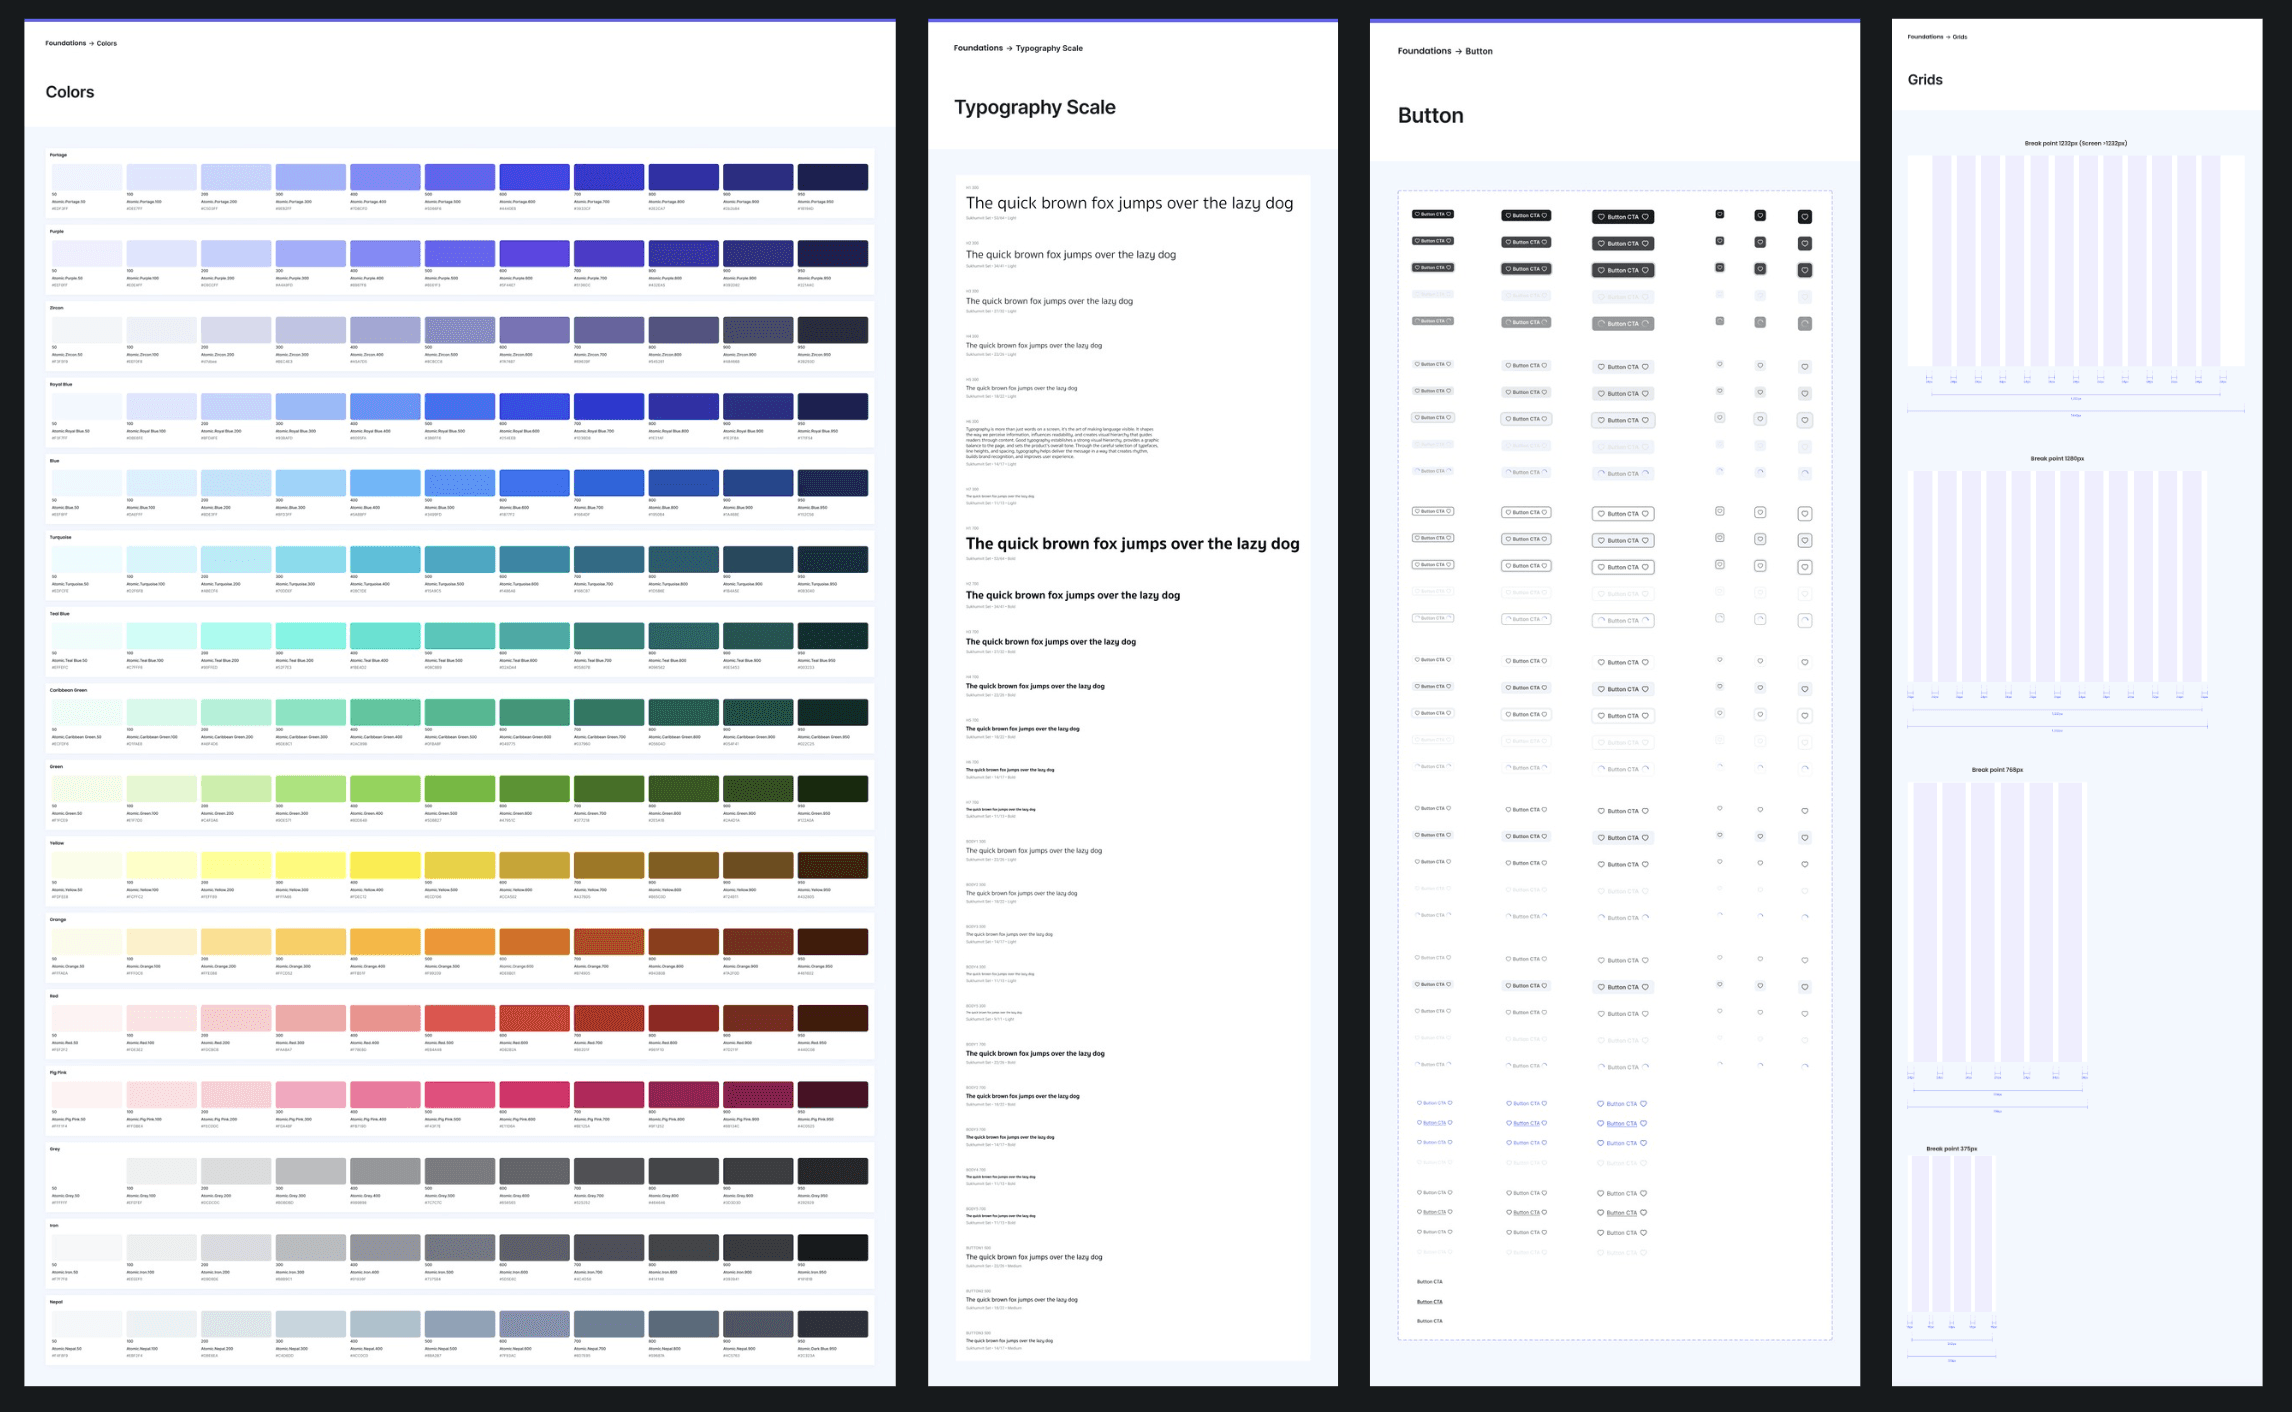This screenshot has width=2292, height=1412.
Task: Click the right heart icon on the top blue link Button CTA
Action: 1643,1104
